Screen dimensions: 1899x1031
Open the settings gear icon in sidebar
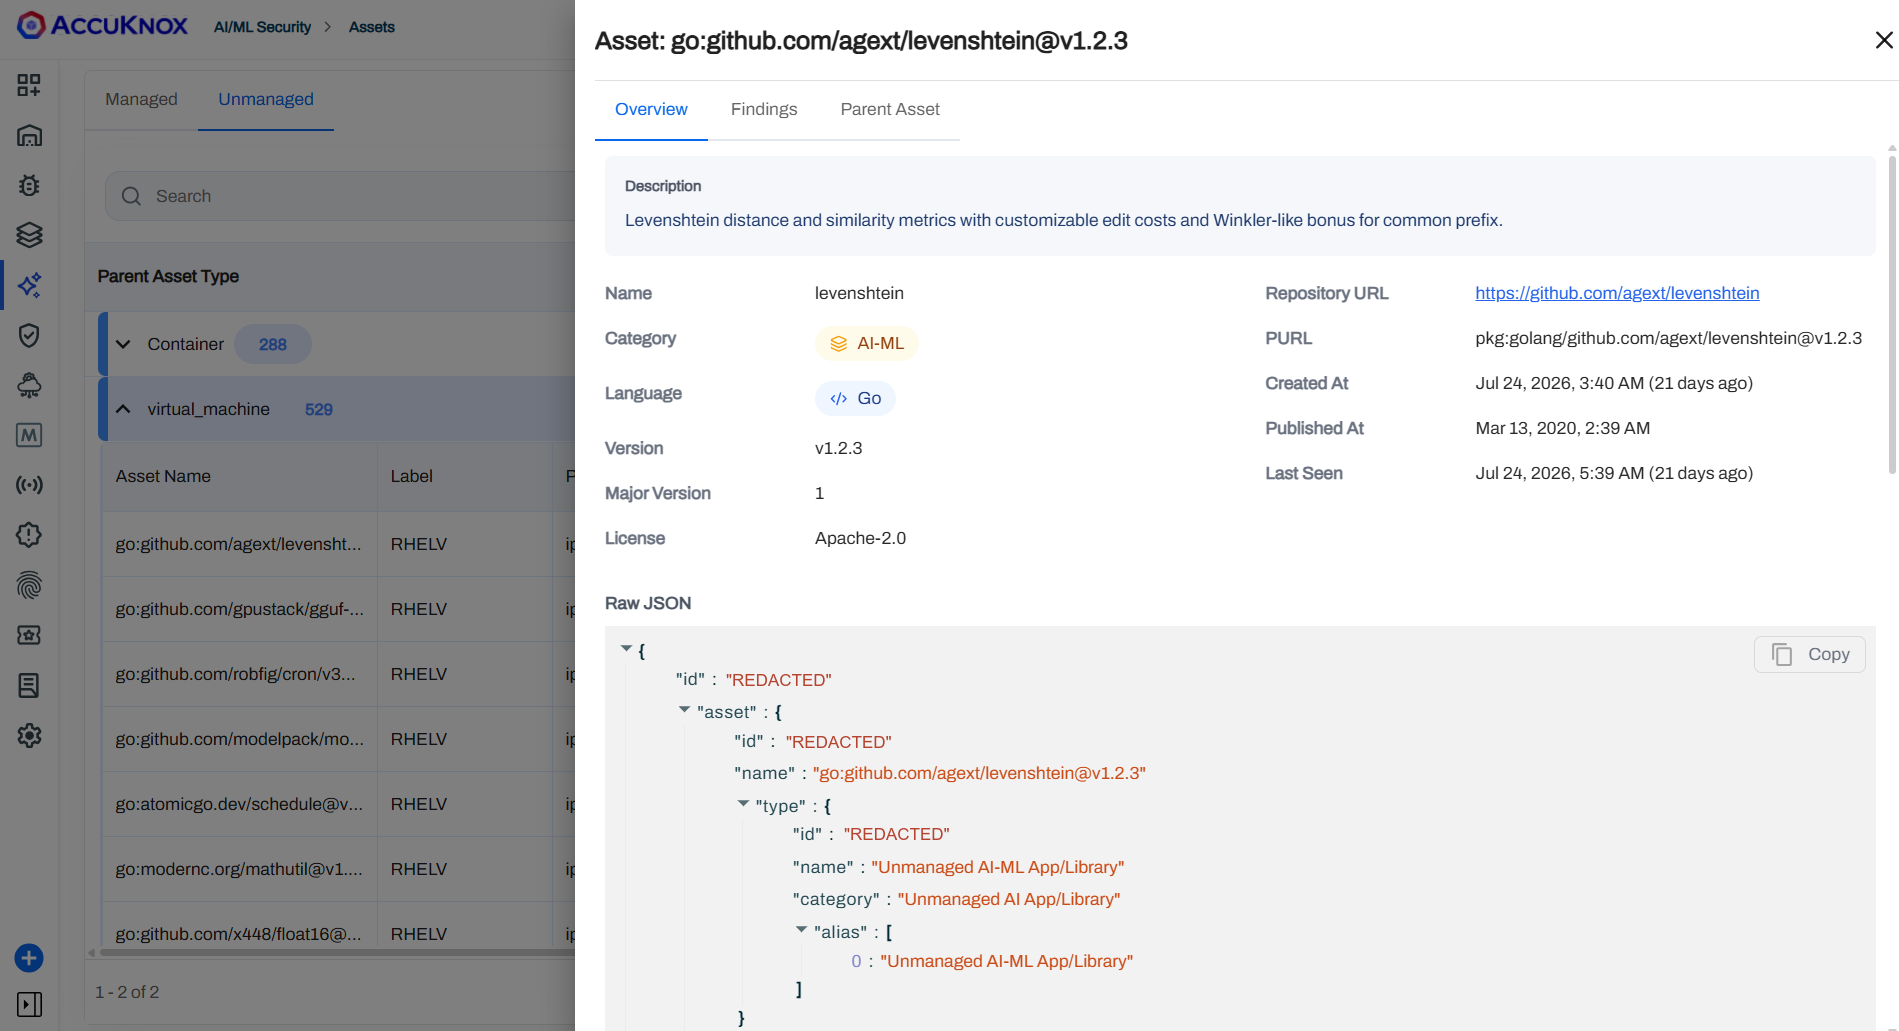tap(29, 735)
